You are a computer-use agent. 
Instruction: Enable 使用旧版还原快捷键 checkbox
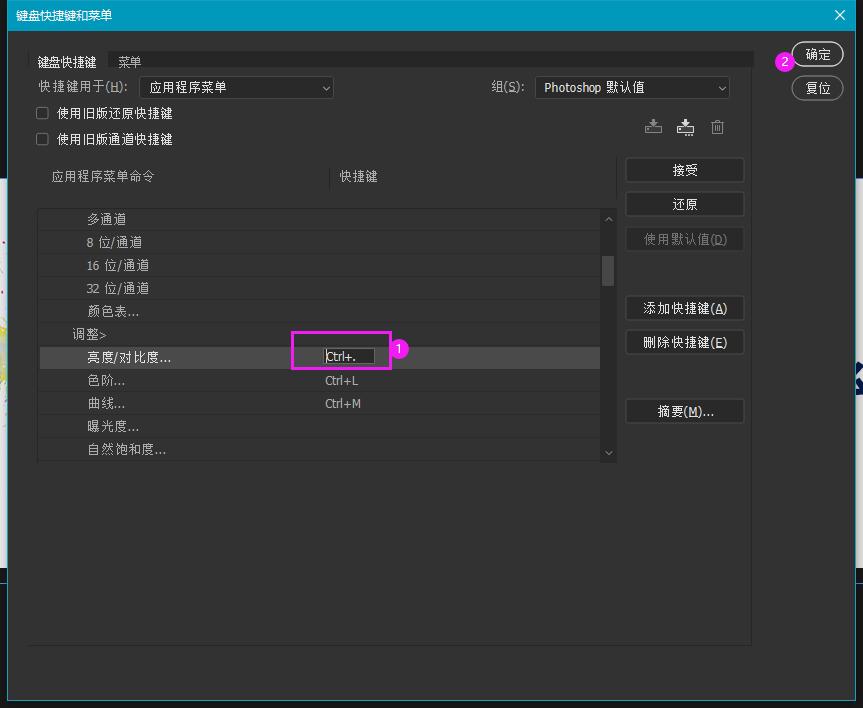42,113
